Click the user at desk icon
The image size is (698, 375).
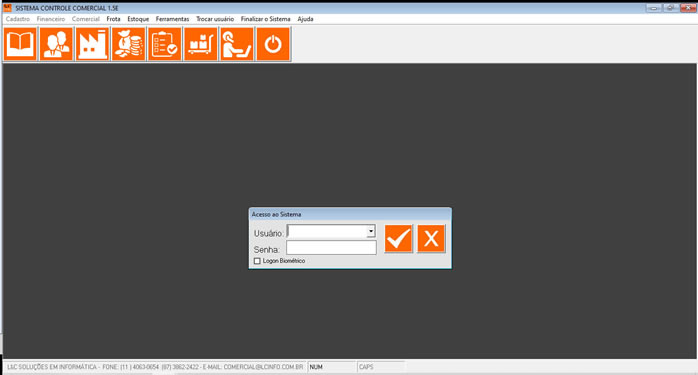237,44
